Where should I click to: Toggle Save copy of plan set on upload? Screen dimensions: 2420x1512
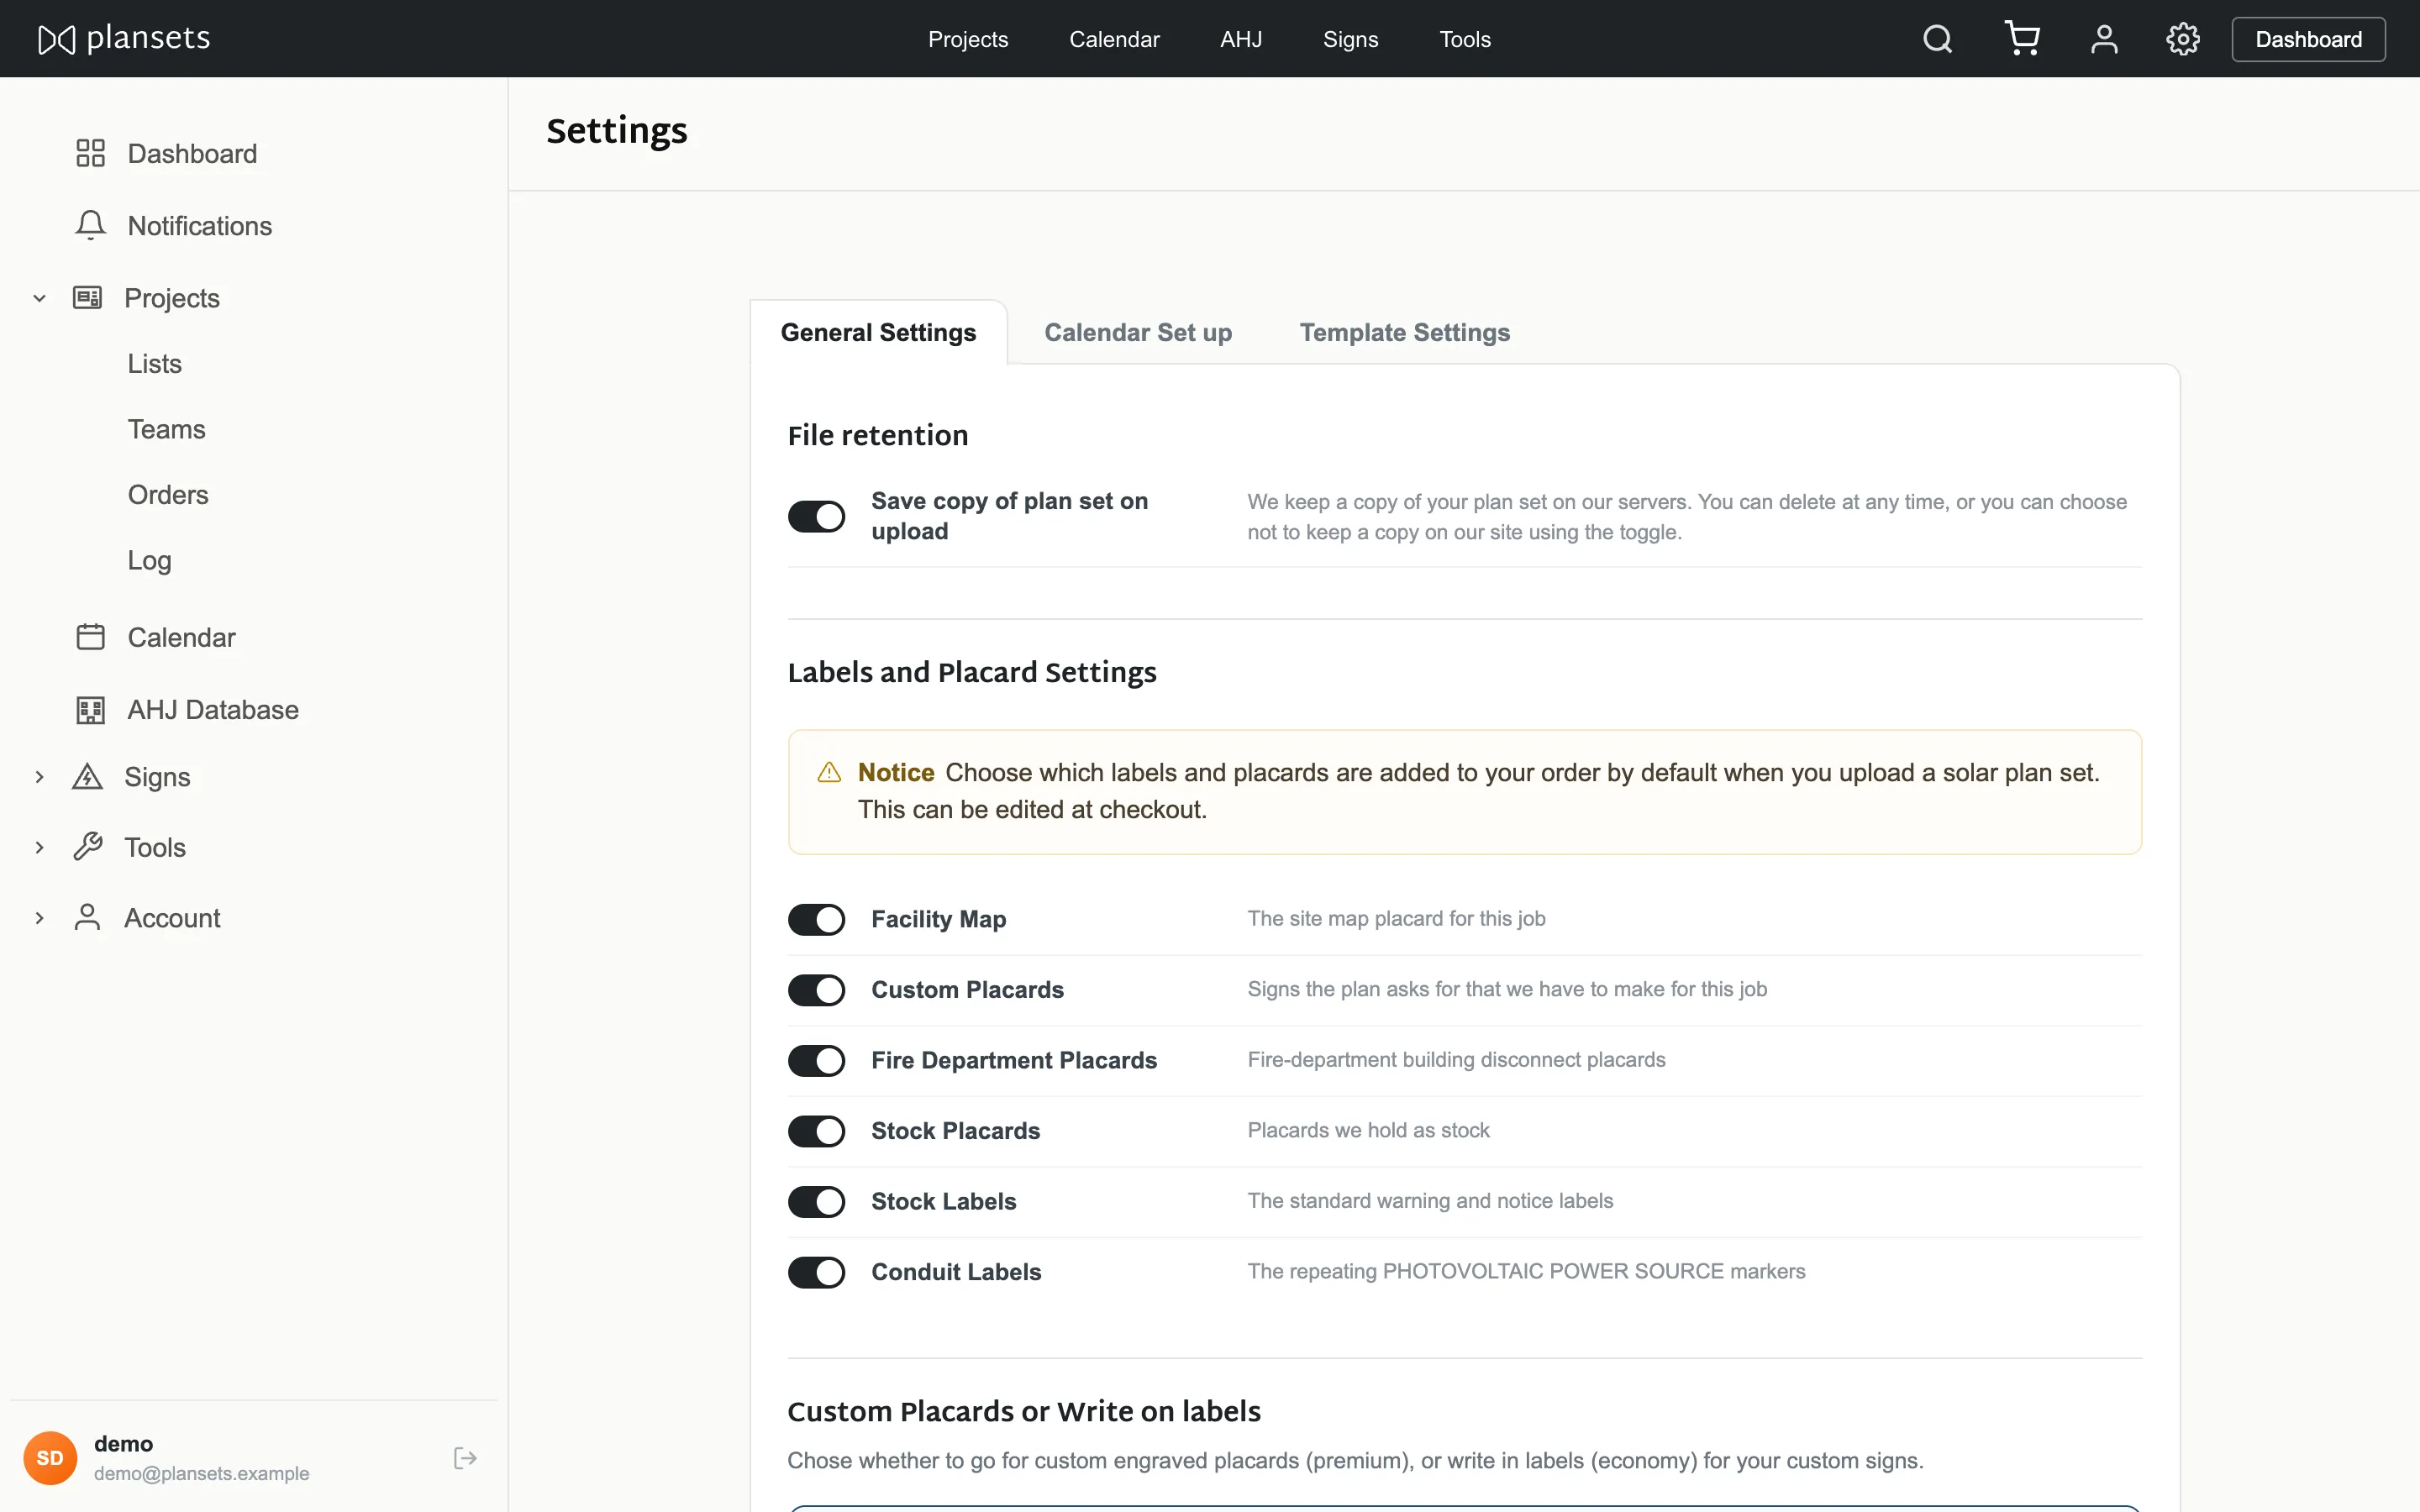point(816,516)
